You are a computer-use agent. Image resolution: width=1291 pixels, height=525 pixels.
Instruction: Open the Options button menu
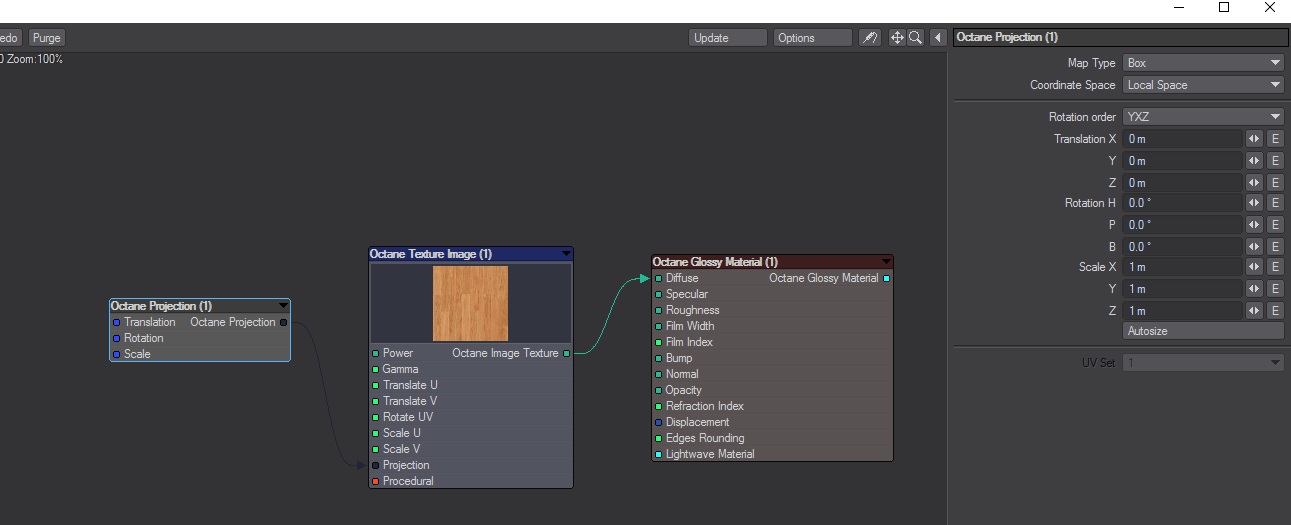tap(813, 38)
